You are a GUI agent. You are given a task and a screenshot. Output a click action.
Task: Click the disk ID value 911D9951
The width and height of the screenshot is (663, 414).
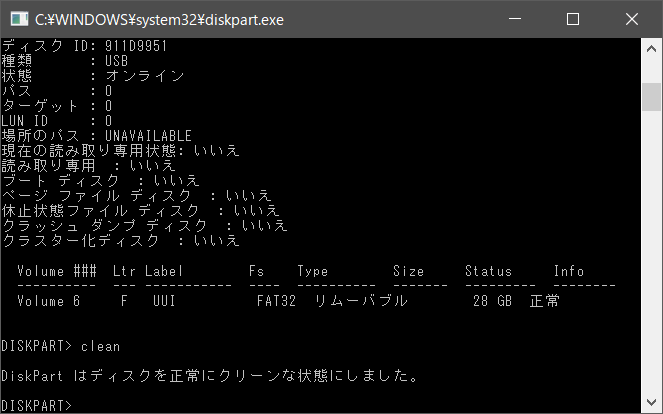(136, 46)
